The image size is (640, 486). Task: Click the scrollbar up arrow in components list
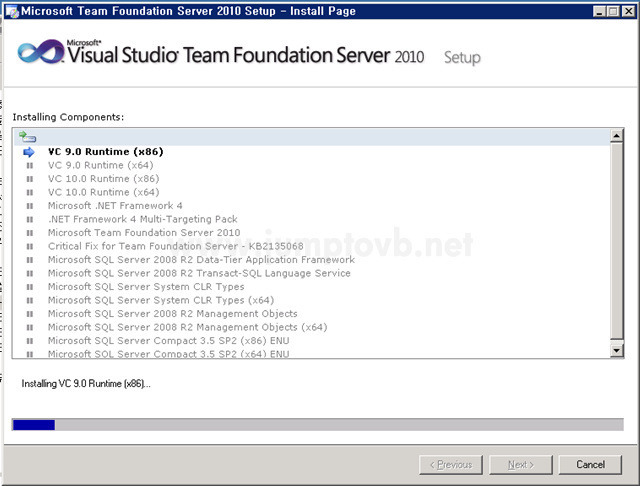pyautogui.click(x=616, y=135)
